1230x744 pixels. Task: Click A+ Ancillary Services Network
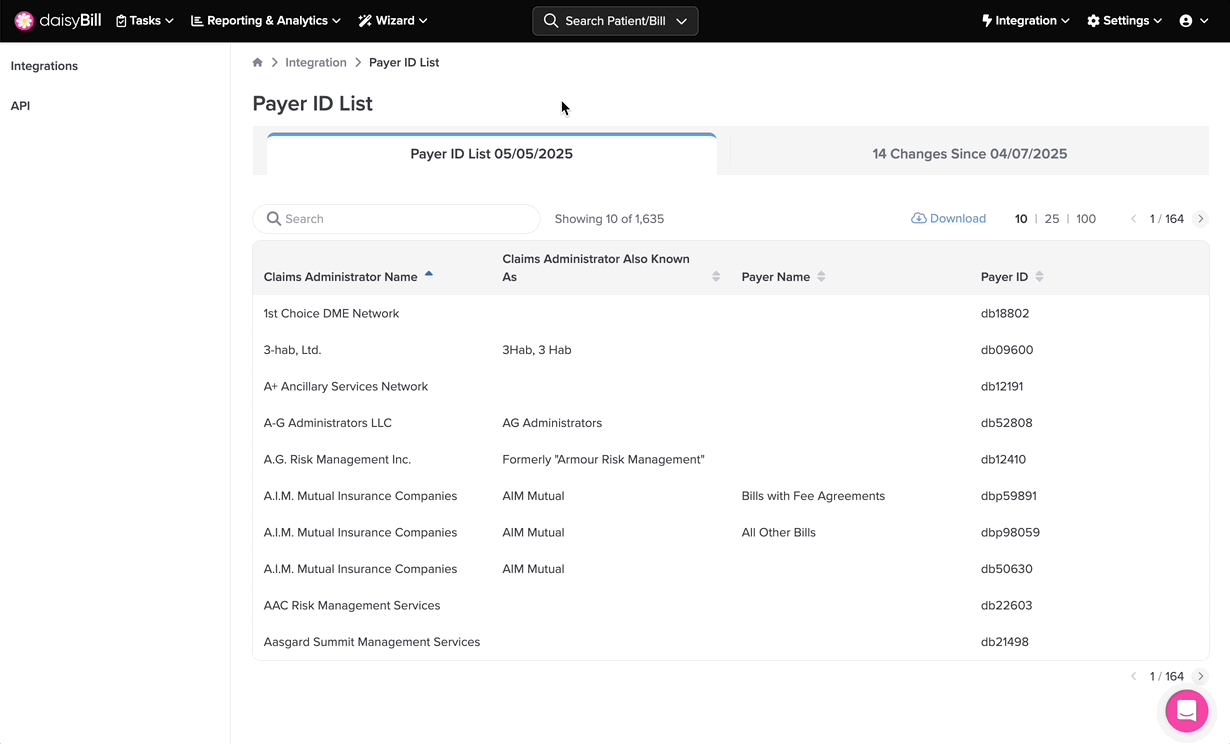[x=346, y=387]
